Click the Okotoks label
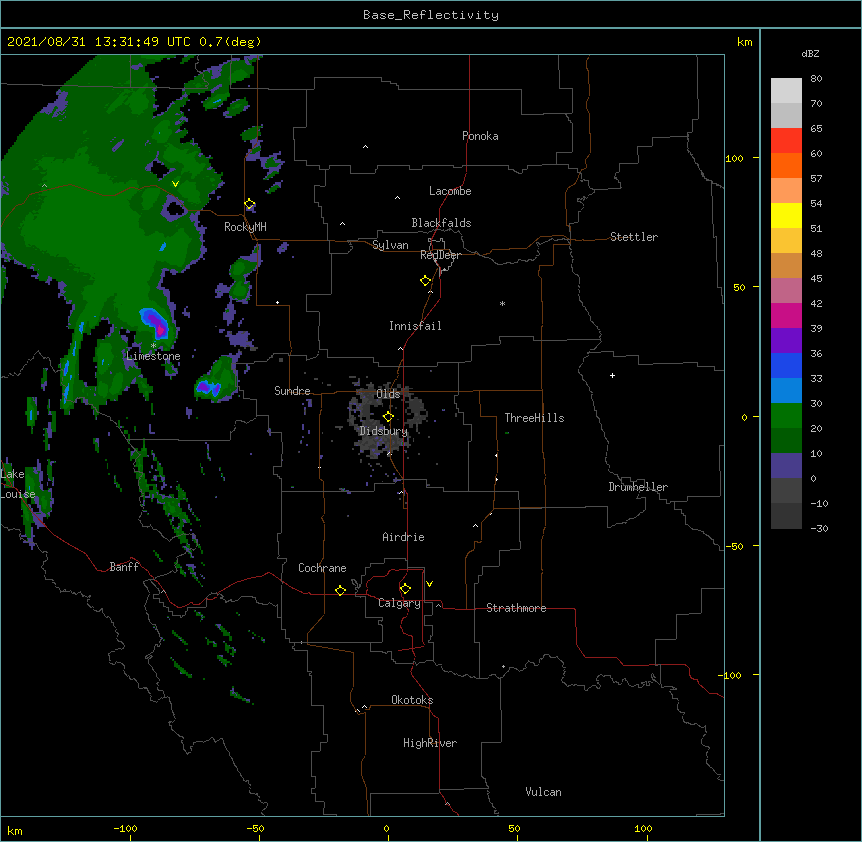The width and height of the screenshot is (862, 842). point(412,700)
